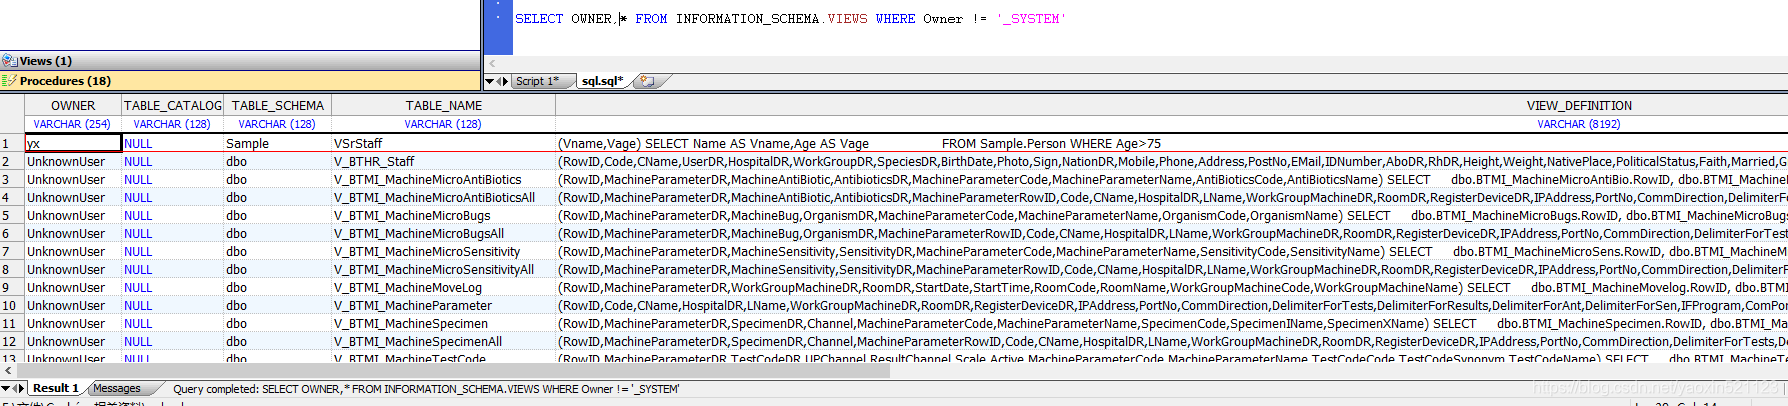This screenshot has width=1788, height=406.
Task: Select the VARCHAR (254) type label
Action: tap(72, 124)
